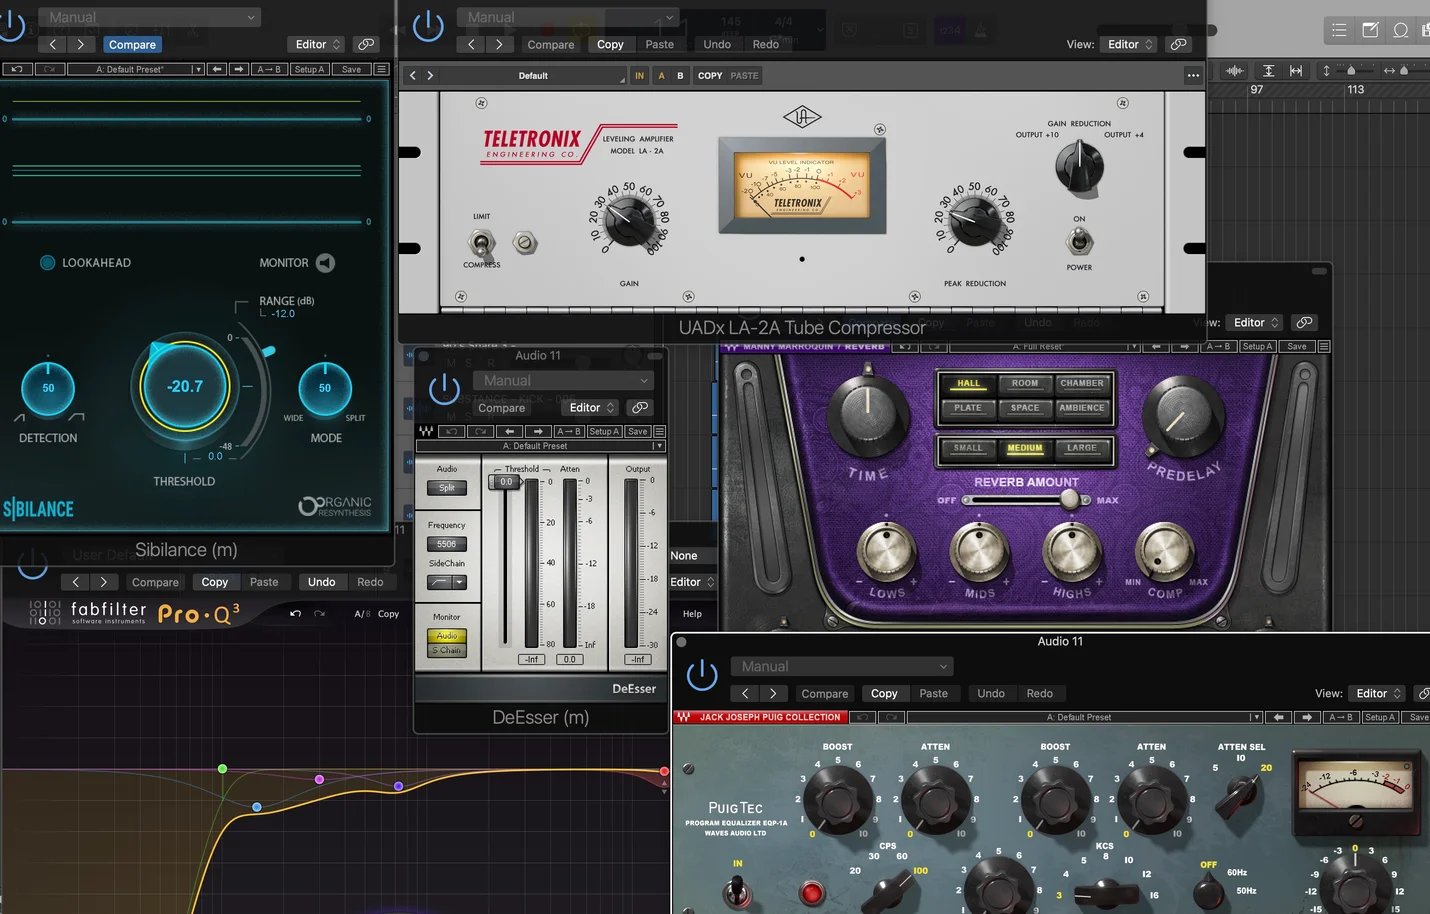Image resolution: width=1430 pixels, height=914 pixels.
Task: Click Save in DeEsser Waves toolbar
Action: tap(638, 431)
